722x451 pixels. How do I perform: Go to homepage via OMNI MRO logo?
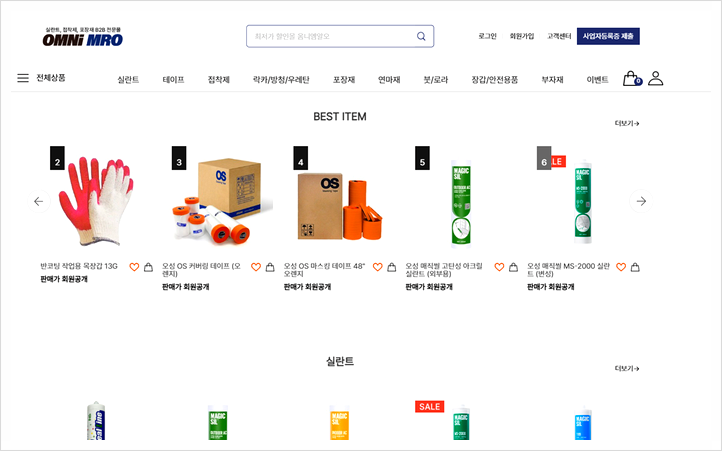click(x=83, y=37)
